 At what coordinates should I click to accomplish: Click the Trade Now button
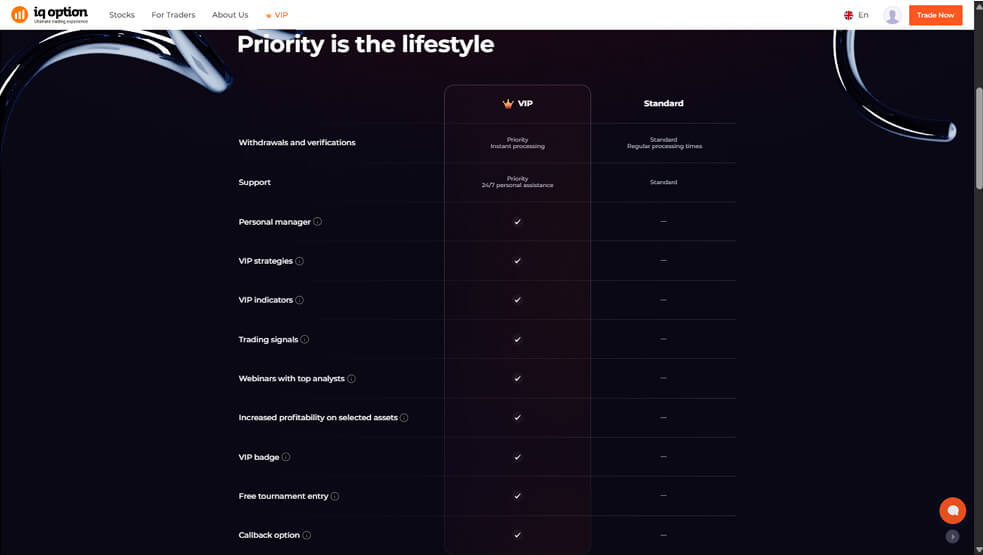(935, 15)
